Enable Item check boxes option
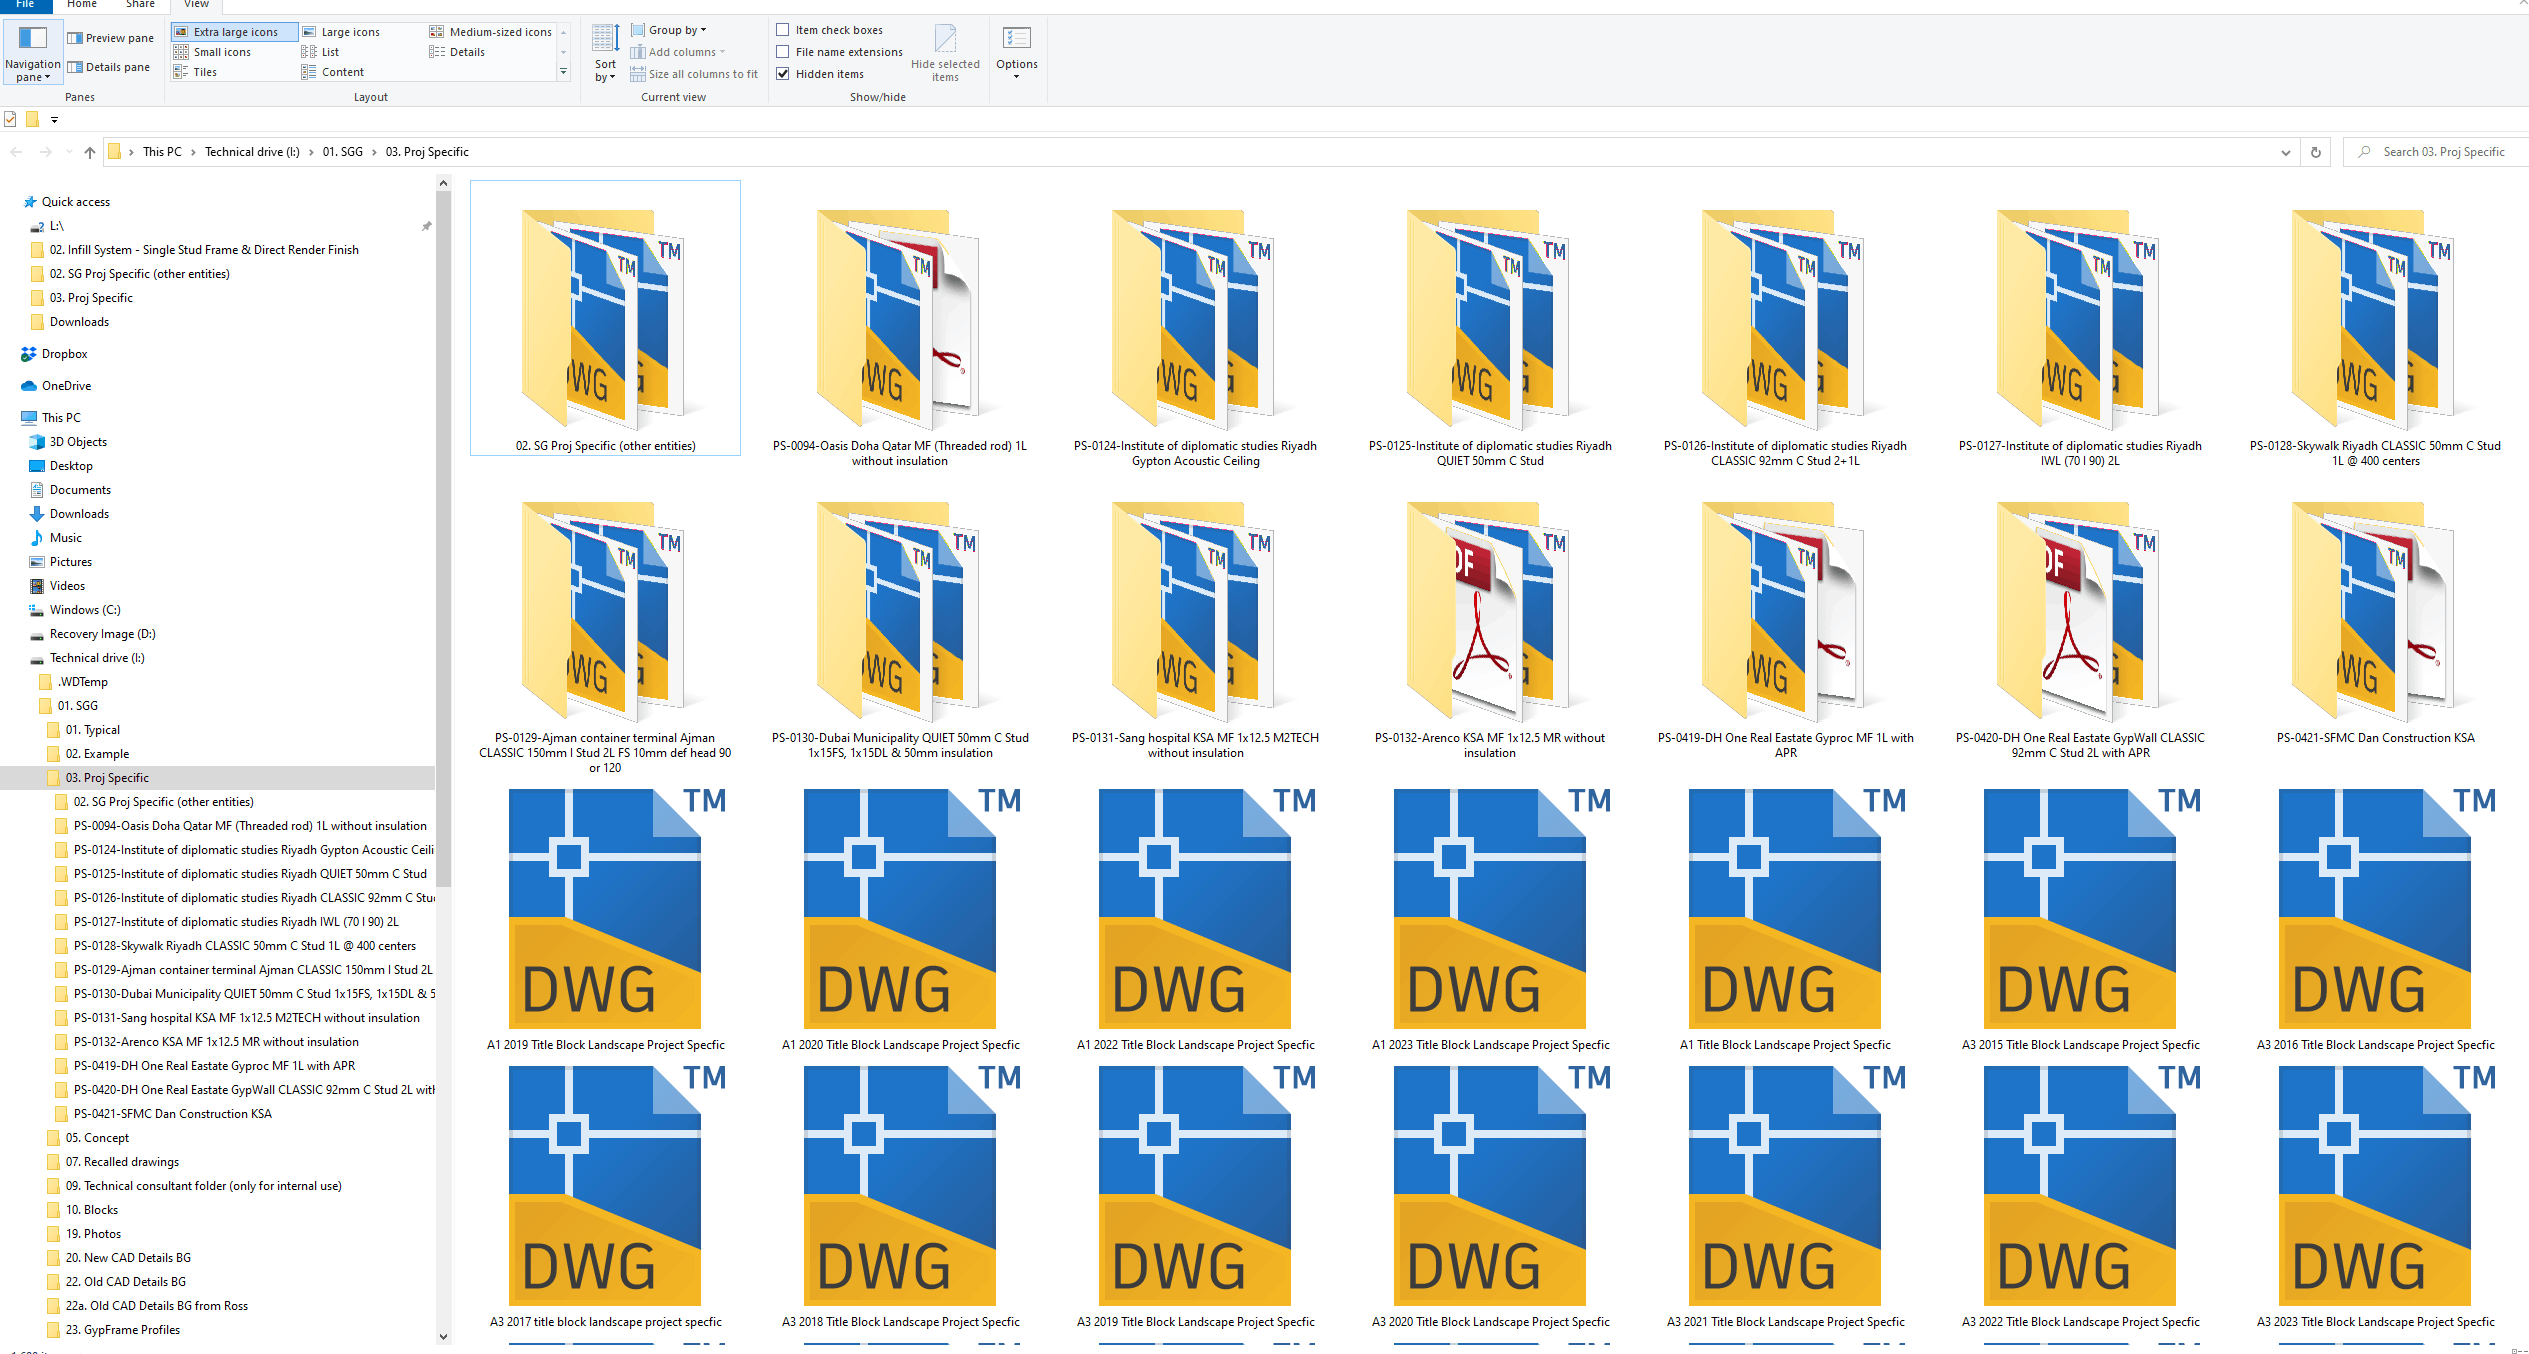Screen dimensions: 2529x1354 (x=783, y=30)
